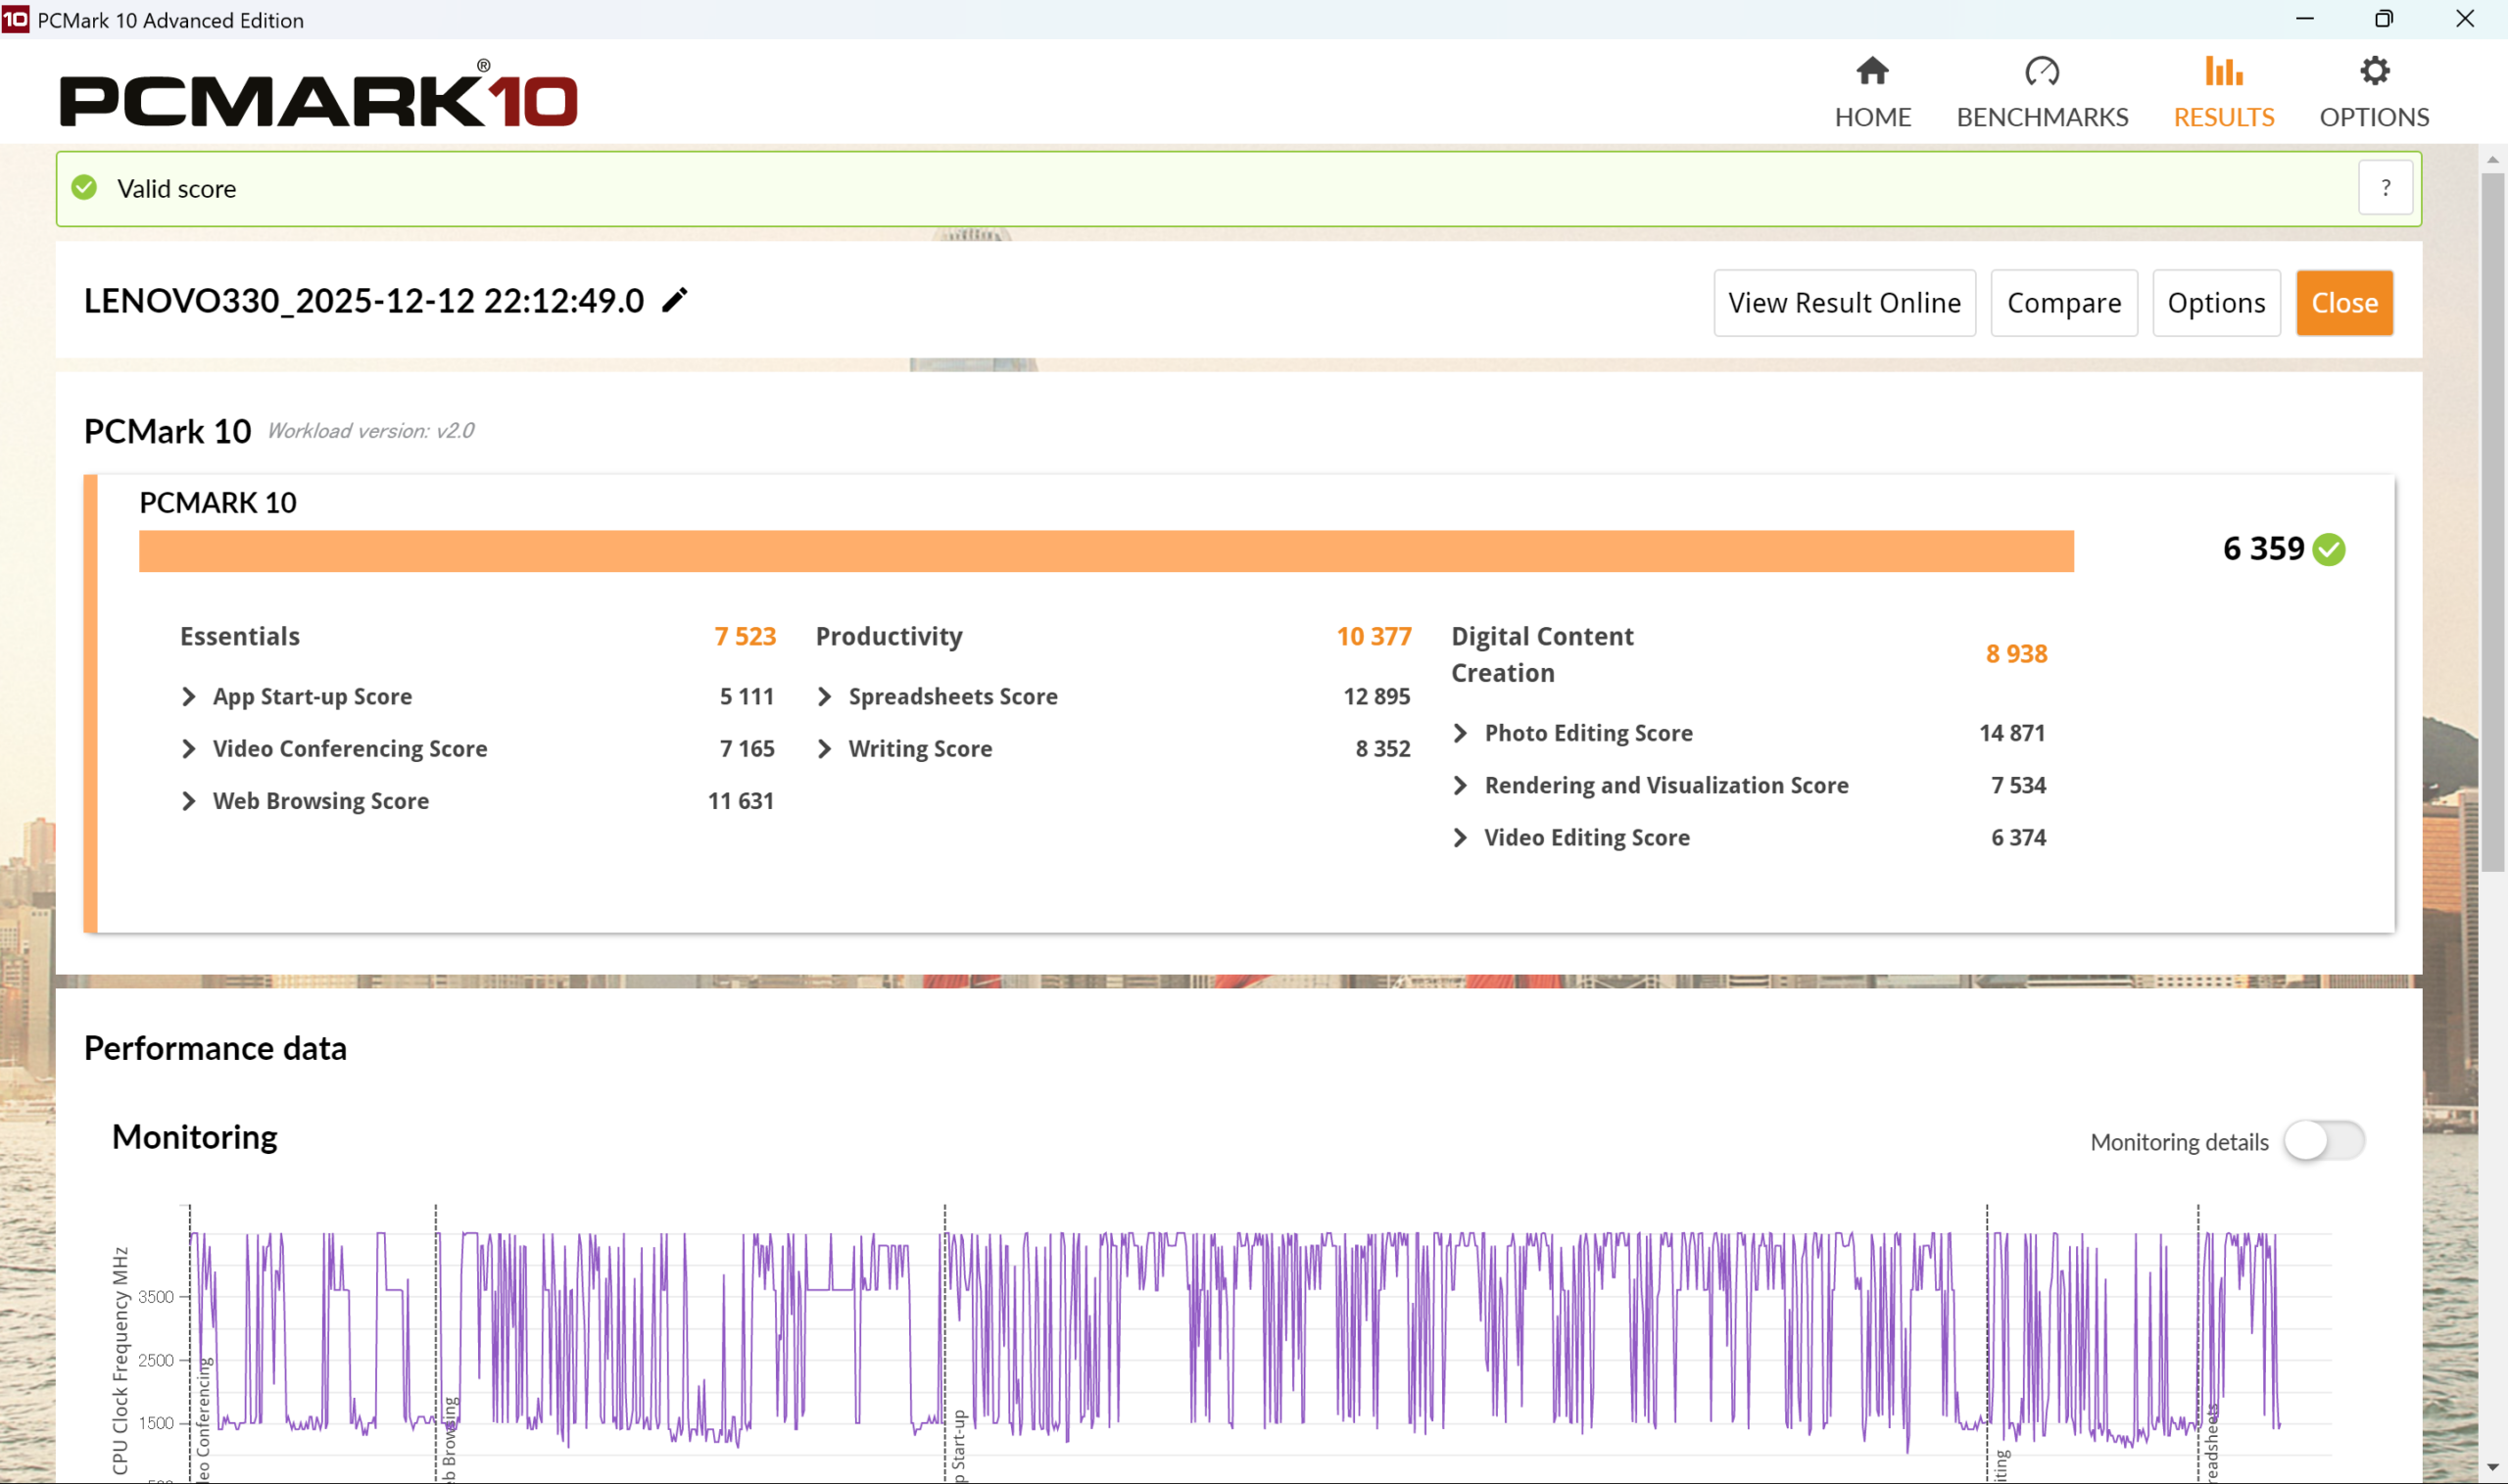Open Benchmarks via the gauge icon
Image resolution: width=2508 pixels, height=1484 pixels.
[x=2041, y=72]
